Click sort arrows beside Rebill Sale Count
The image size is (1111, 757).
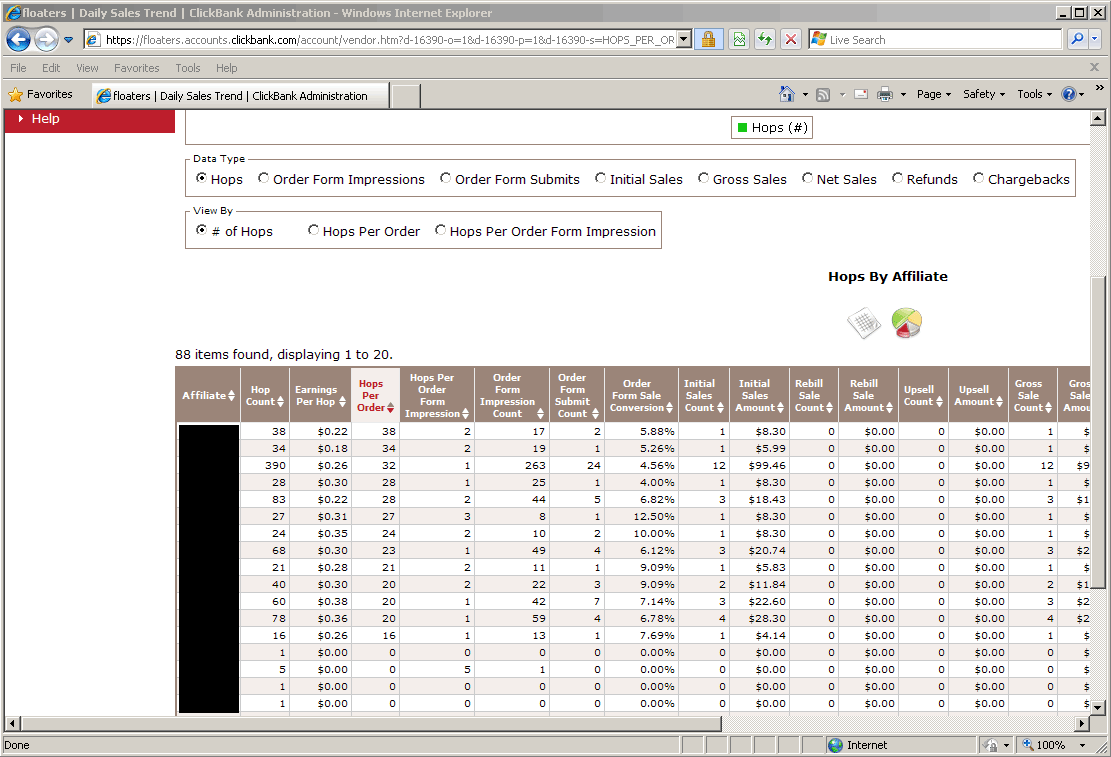(829, 408)
